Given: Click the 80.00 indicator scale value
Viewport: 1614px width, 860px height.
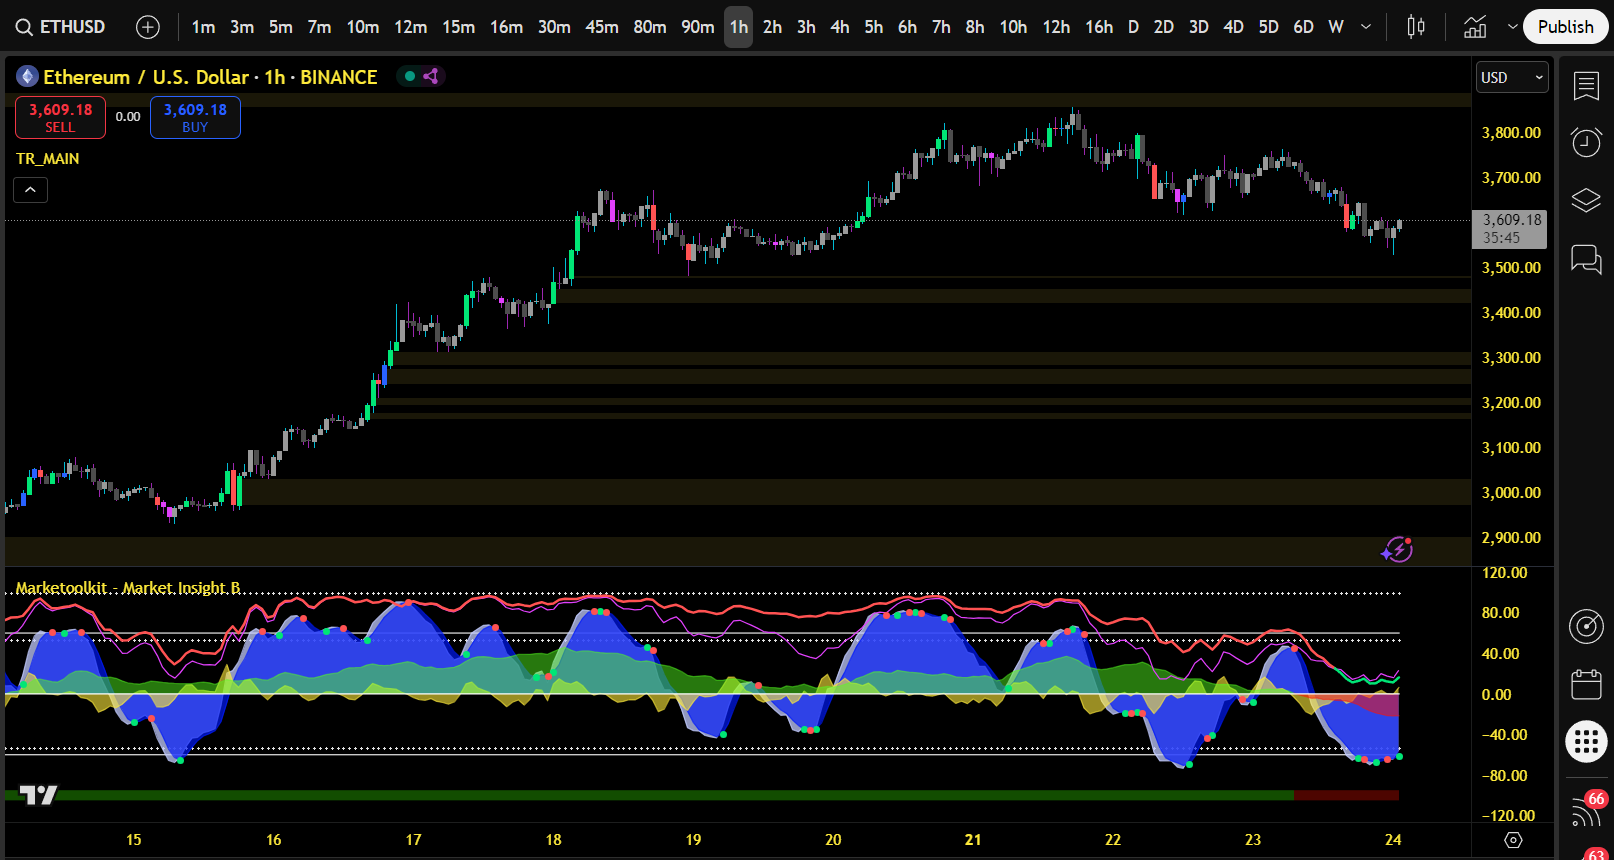Looking at the screenshot, I should [x=1500, y=613].
